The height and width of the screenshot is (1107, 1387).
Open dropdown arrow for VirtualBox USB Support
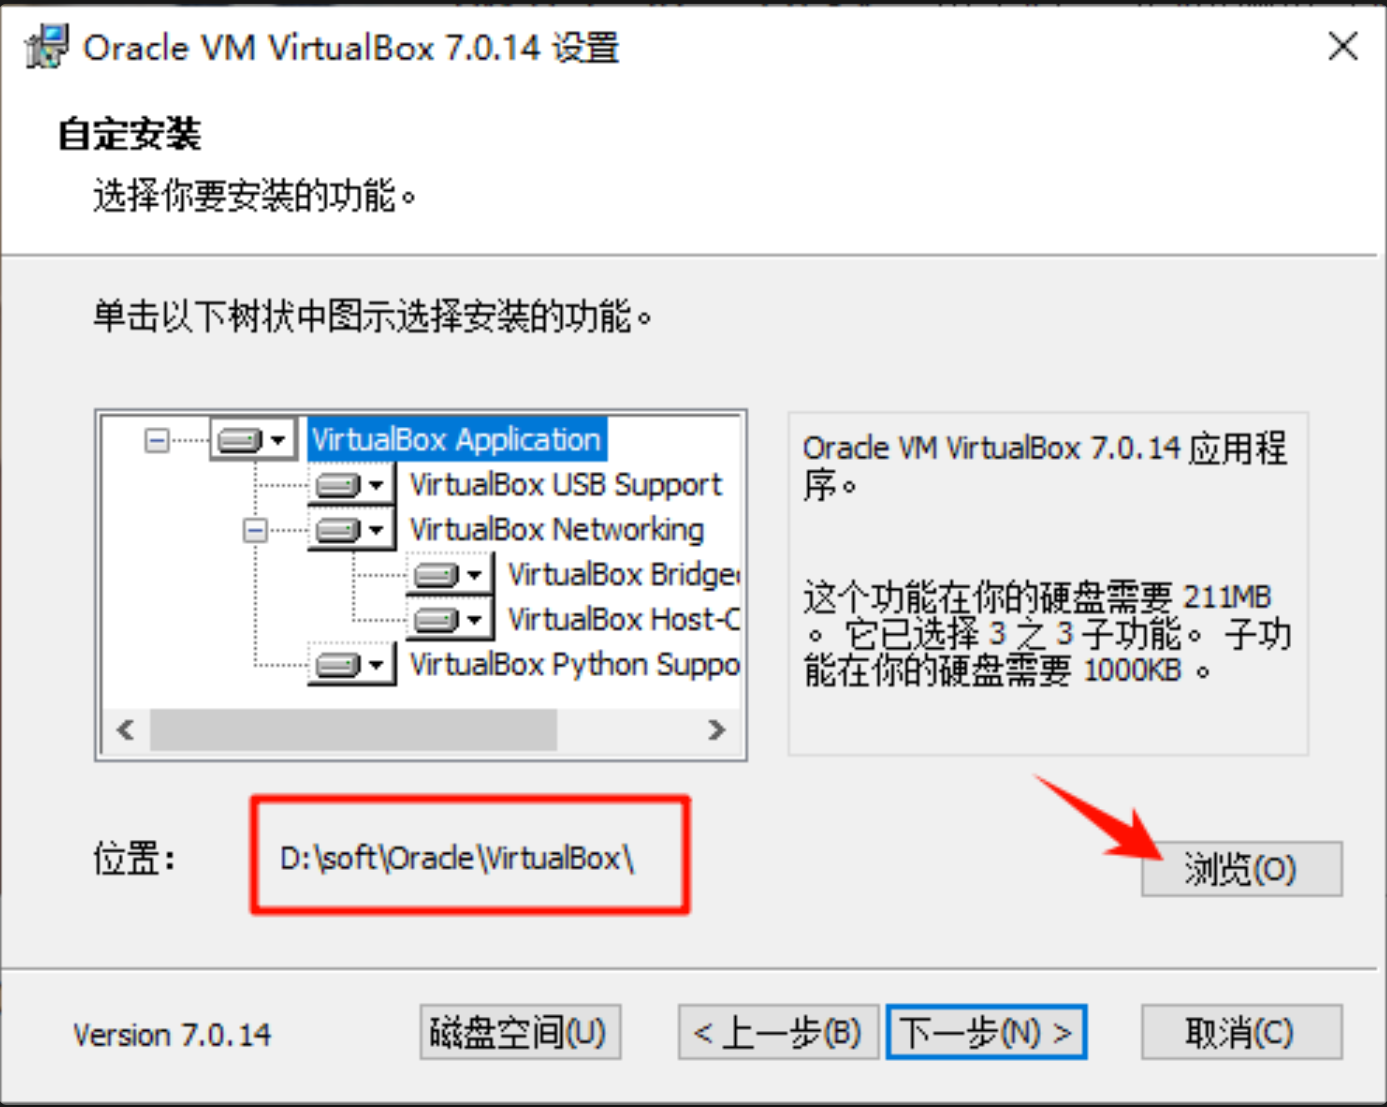pos(376,486)
